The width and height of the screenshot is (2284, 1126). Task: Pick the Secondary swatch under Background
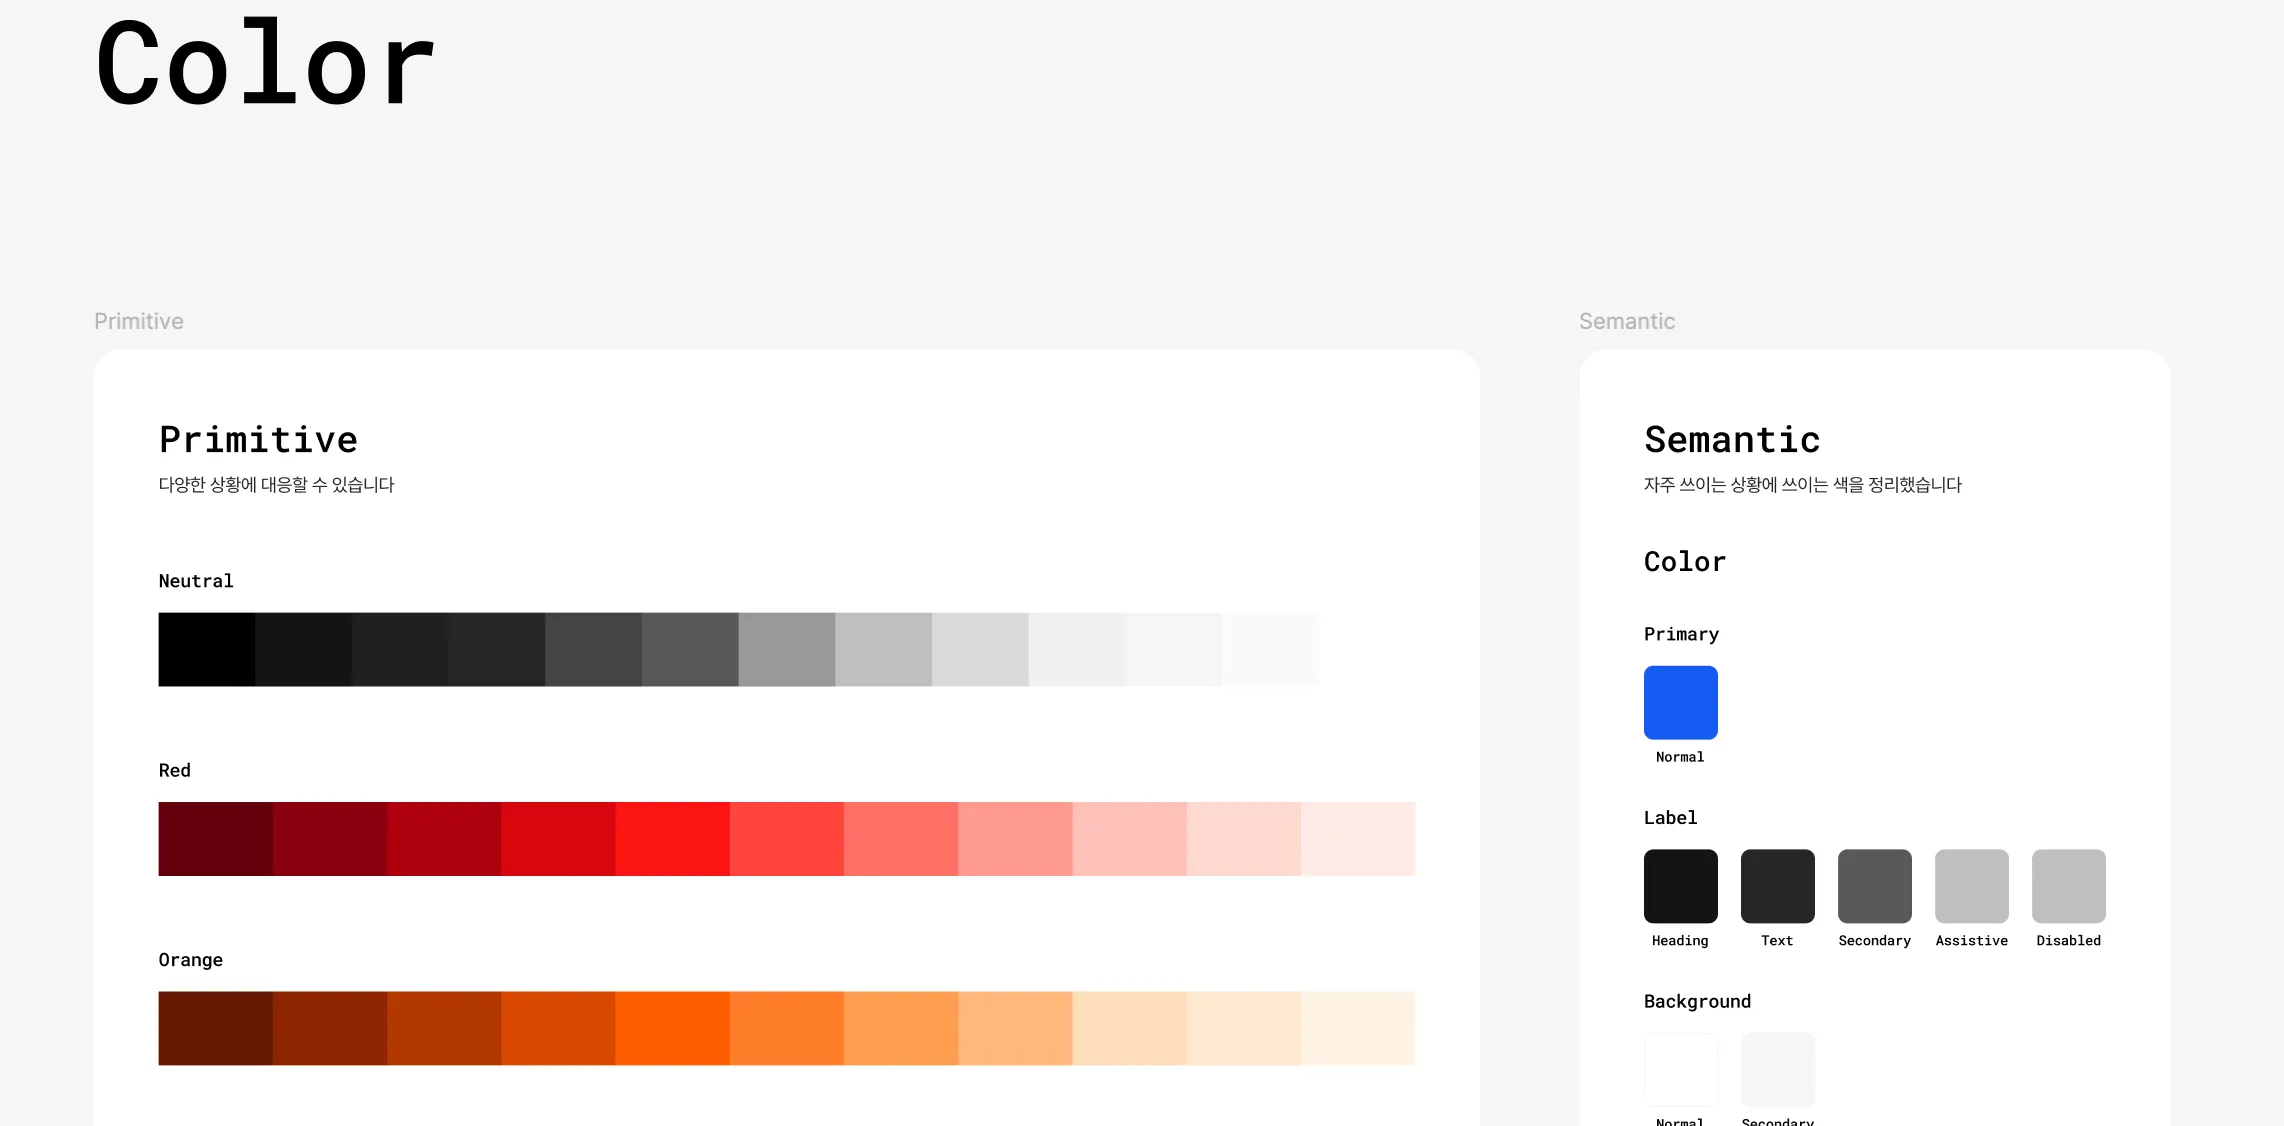pos(1777,1069)
